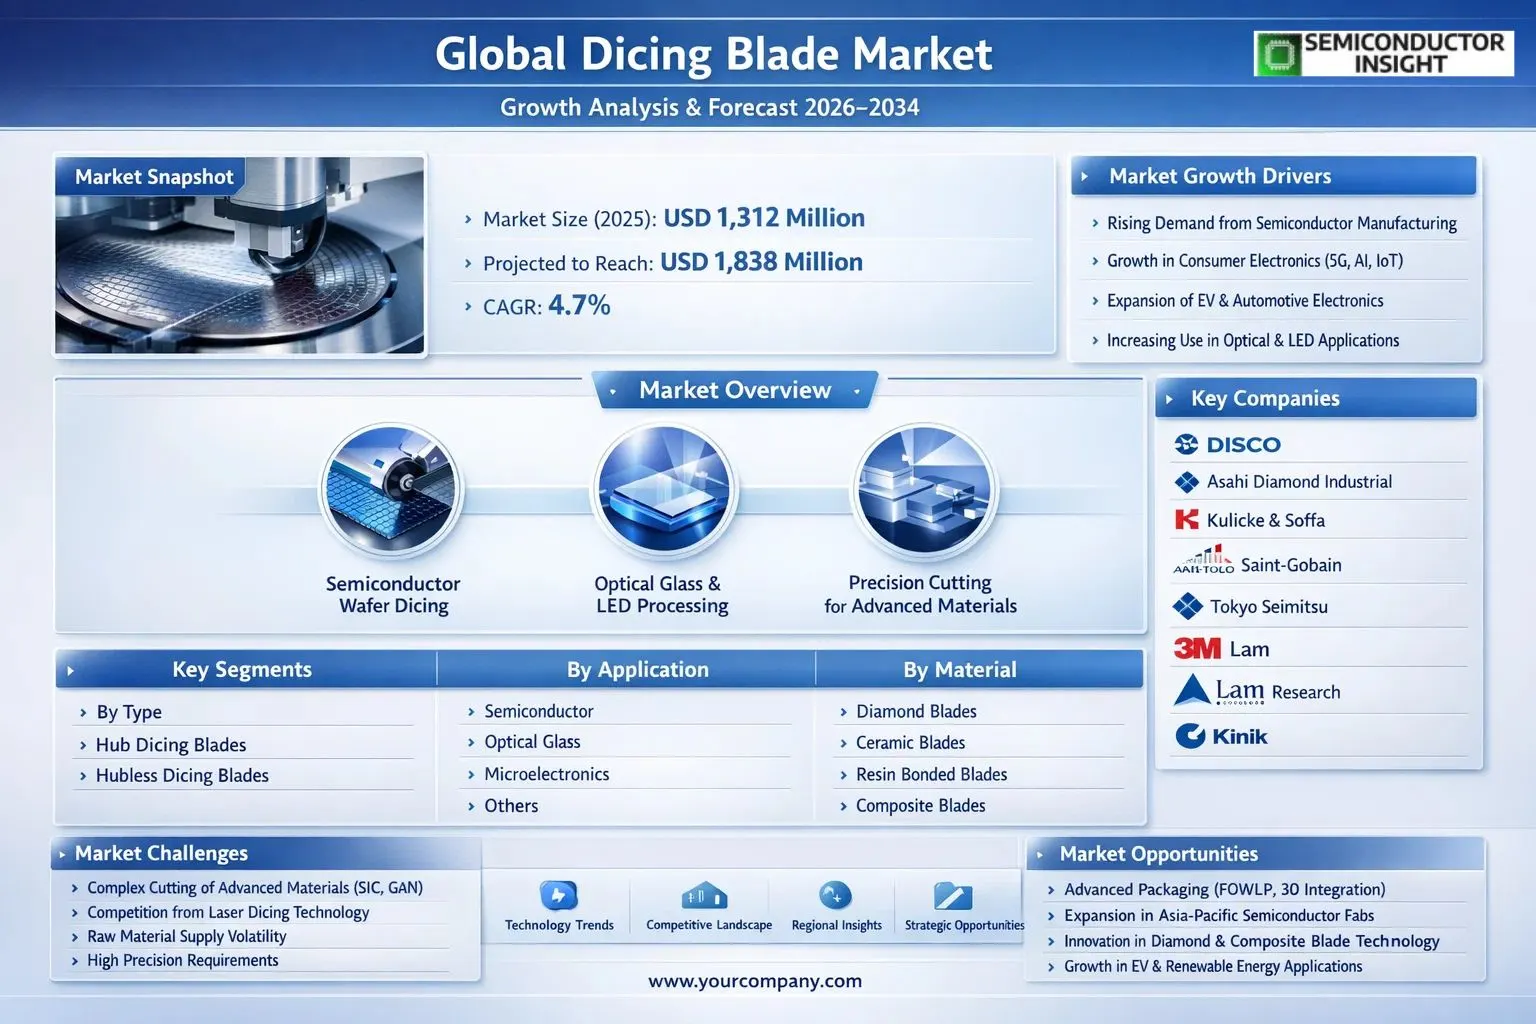Viewport: 1536px width, 1024px height.
Task: Click the Strategic Opportunities pencil icon
Action: (952, 895)
